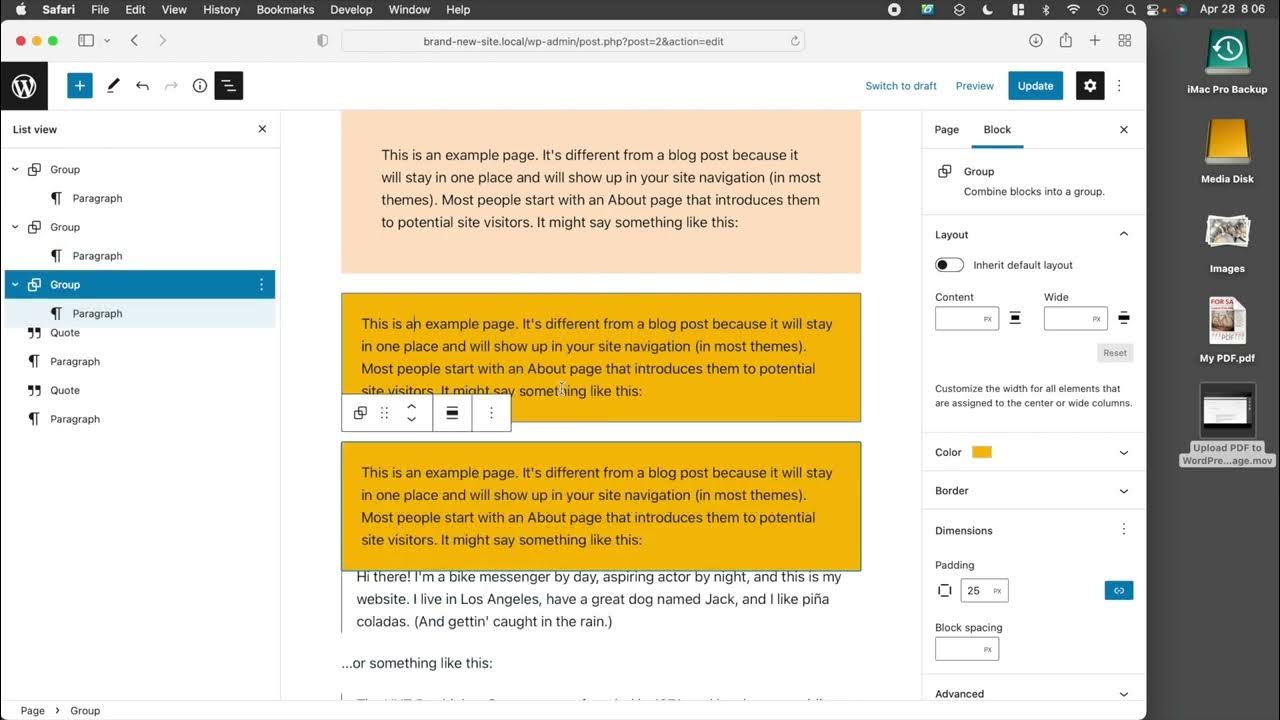This screenshot has height=720, width=1280.
Task: Open Spotlight search in the menu bar
Action: pos(1130,9)
